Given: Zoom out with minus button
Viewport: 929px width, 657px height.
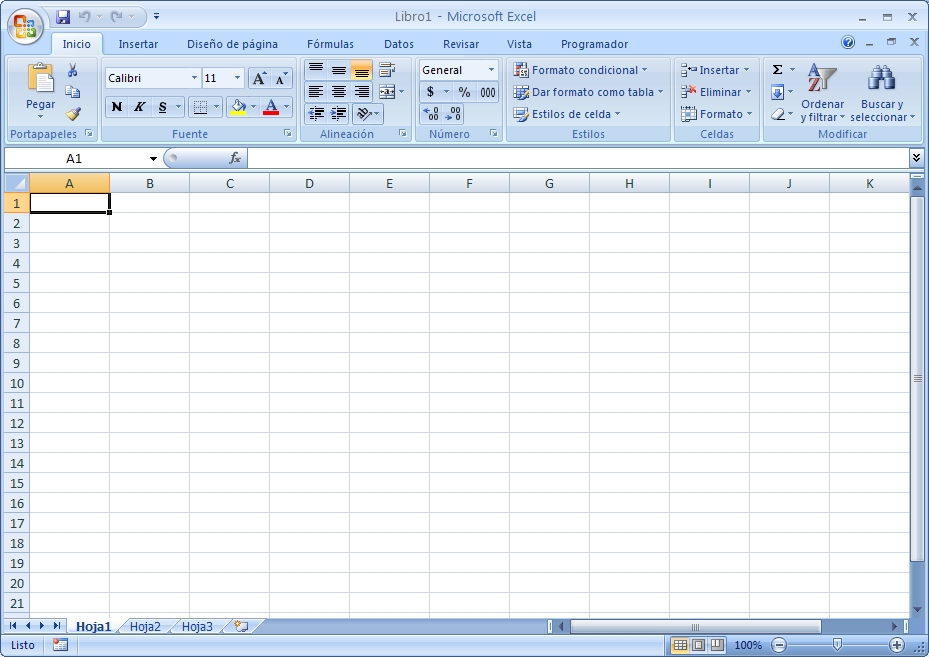Looking at the screenshot, I should [779, 645].
